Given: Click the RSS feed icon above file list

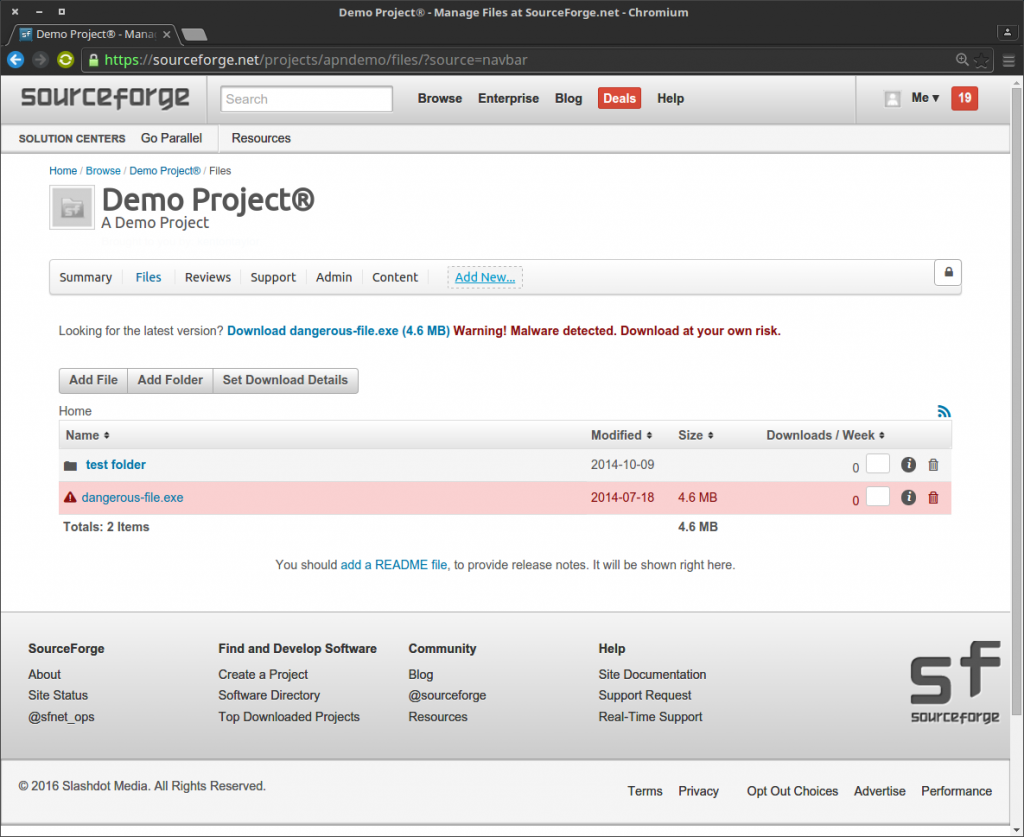Looking at the screenshot, I should tap(944, 411).
